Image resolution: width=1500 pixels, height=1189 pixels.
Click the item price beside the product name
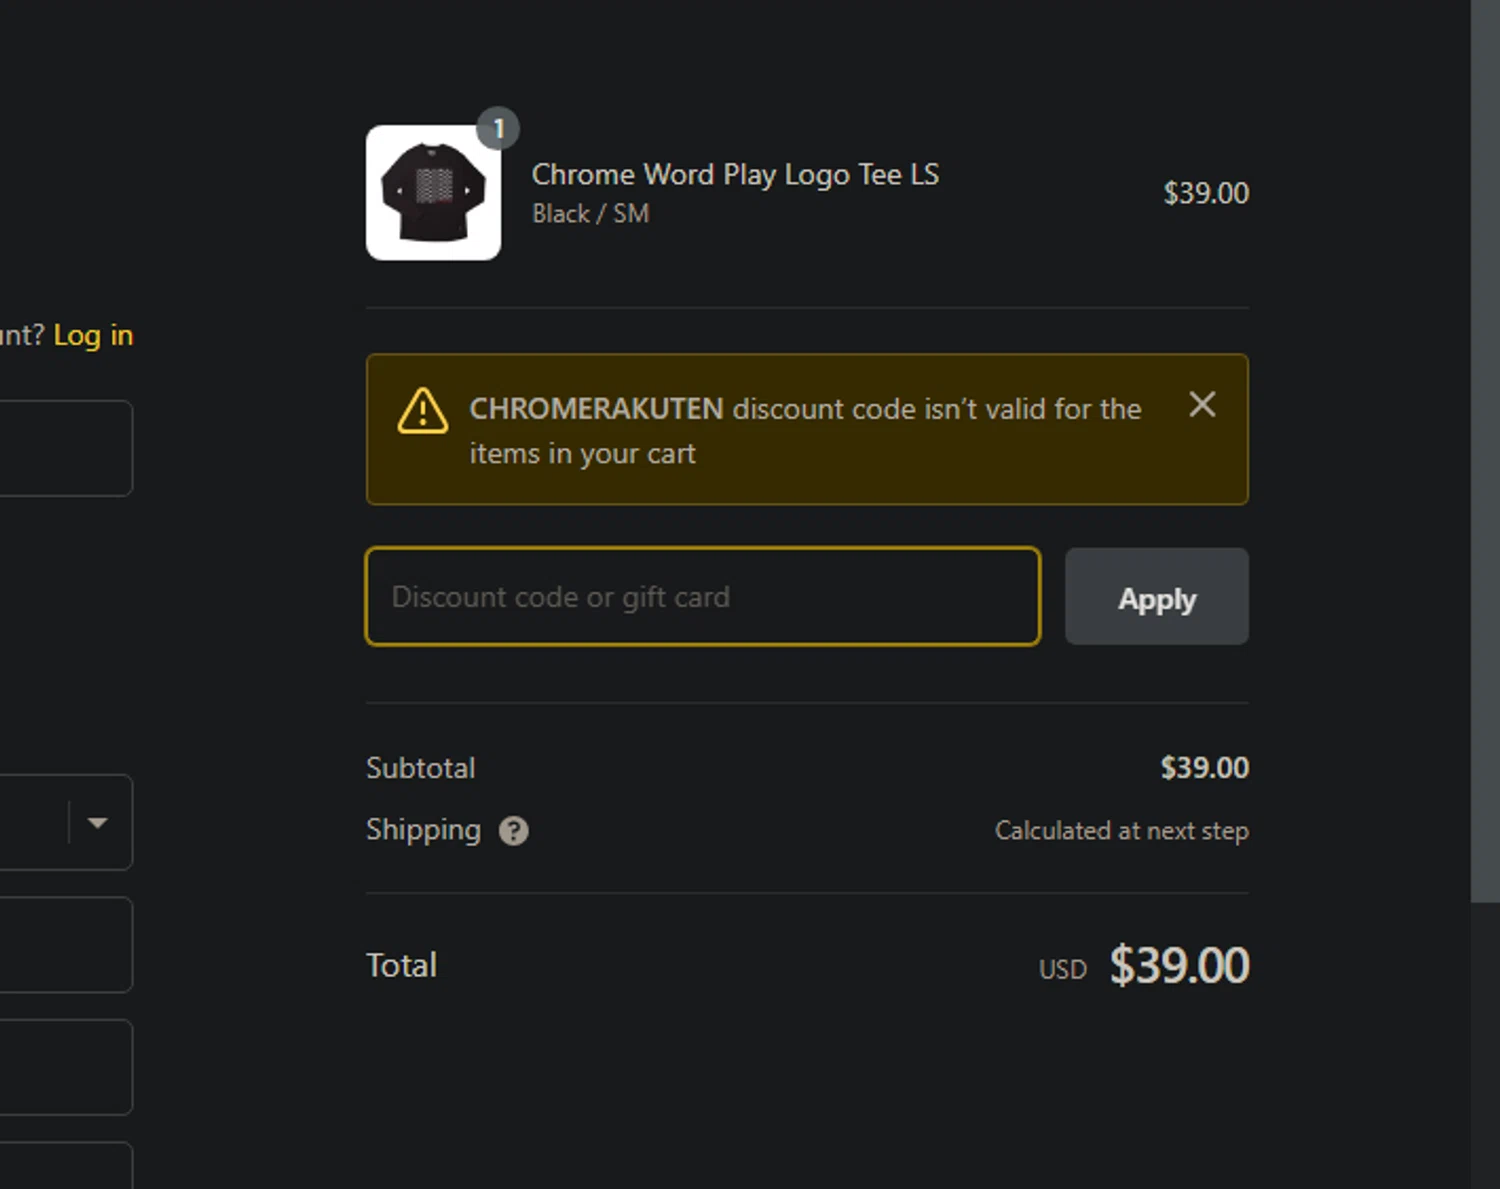[x=1205, y=193]
